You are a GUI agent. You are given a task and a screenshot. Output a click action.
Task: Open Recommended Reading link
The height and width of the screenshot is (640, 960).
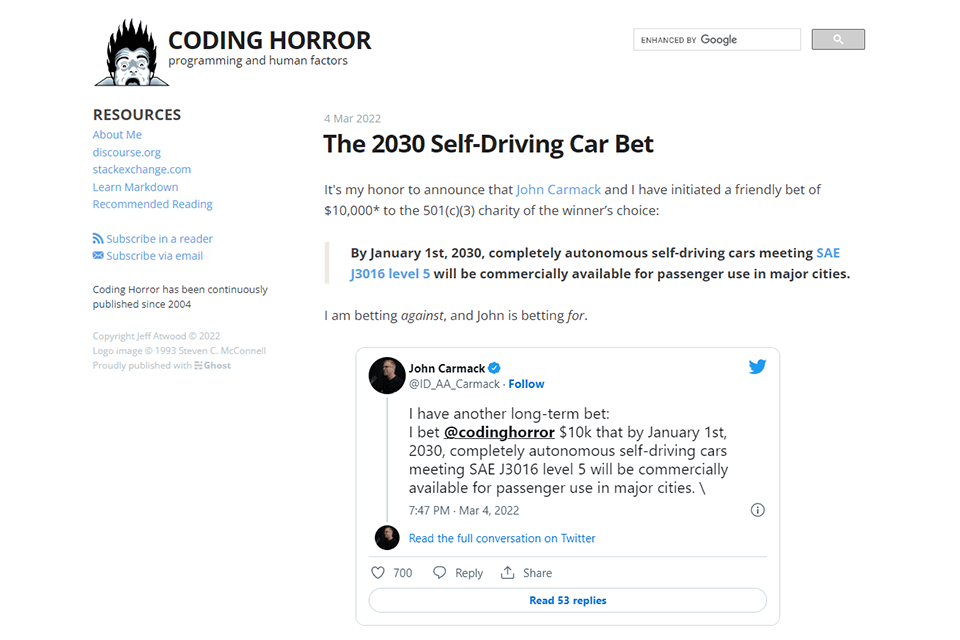pos(152,204)
